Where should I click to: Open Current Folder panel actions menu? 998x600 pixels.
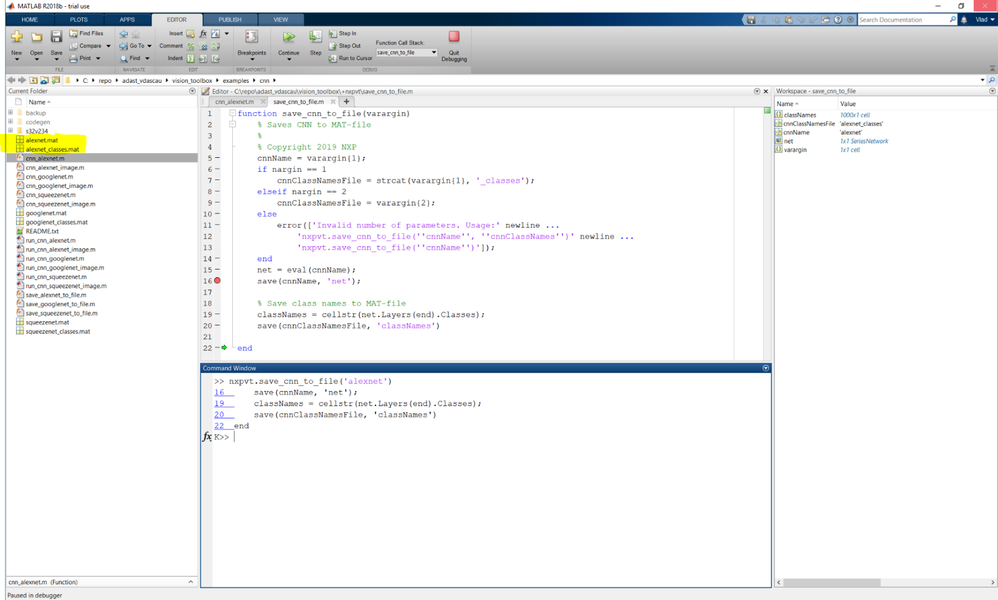(x=192, y=91)
